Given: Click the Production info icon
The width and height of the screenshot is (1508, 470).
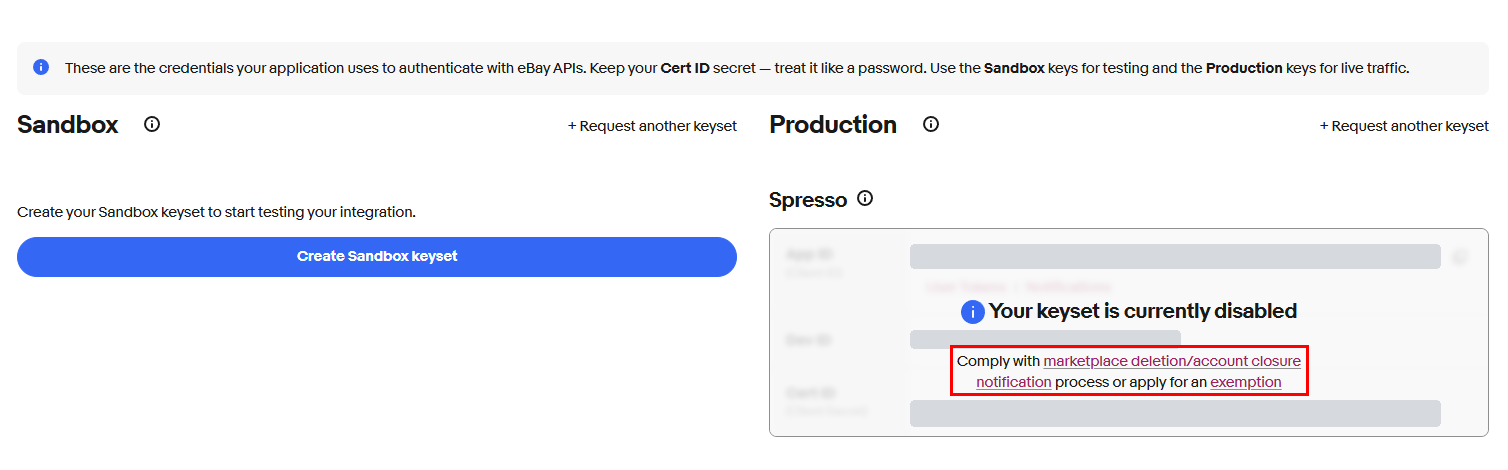Looking at the screenshot, I should (x=931, y=125).
